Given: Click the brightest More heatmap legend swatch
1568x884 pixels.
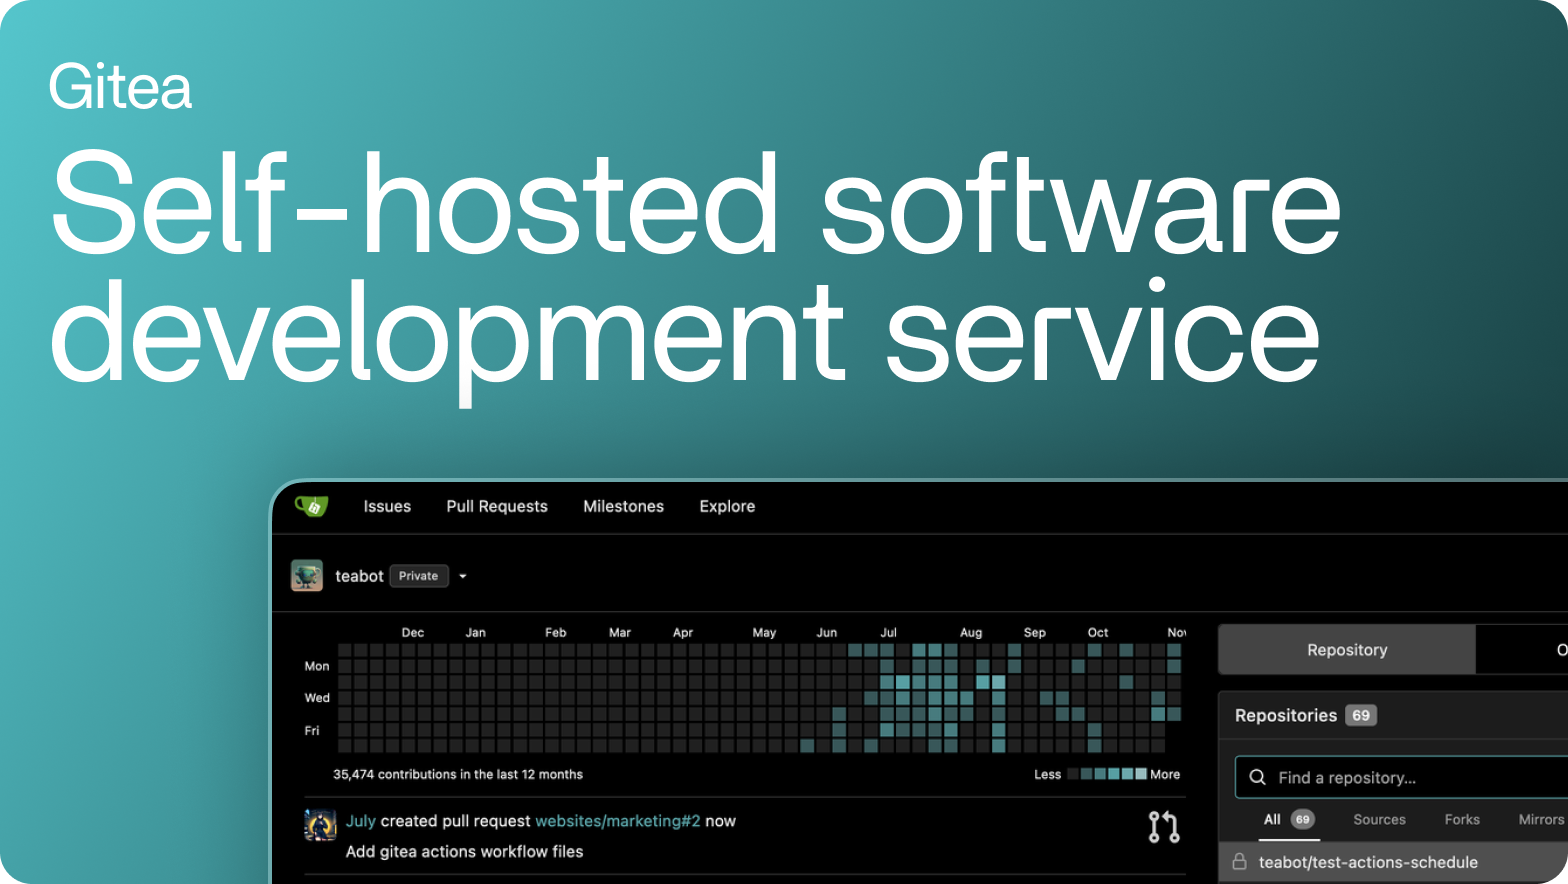Looking at the screenshot, I should (x=1141, y=774).
